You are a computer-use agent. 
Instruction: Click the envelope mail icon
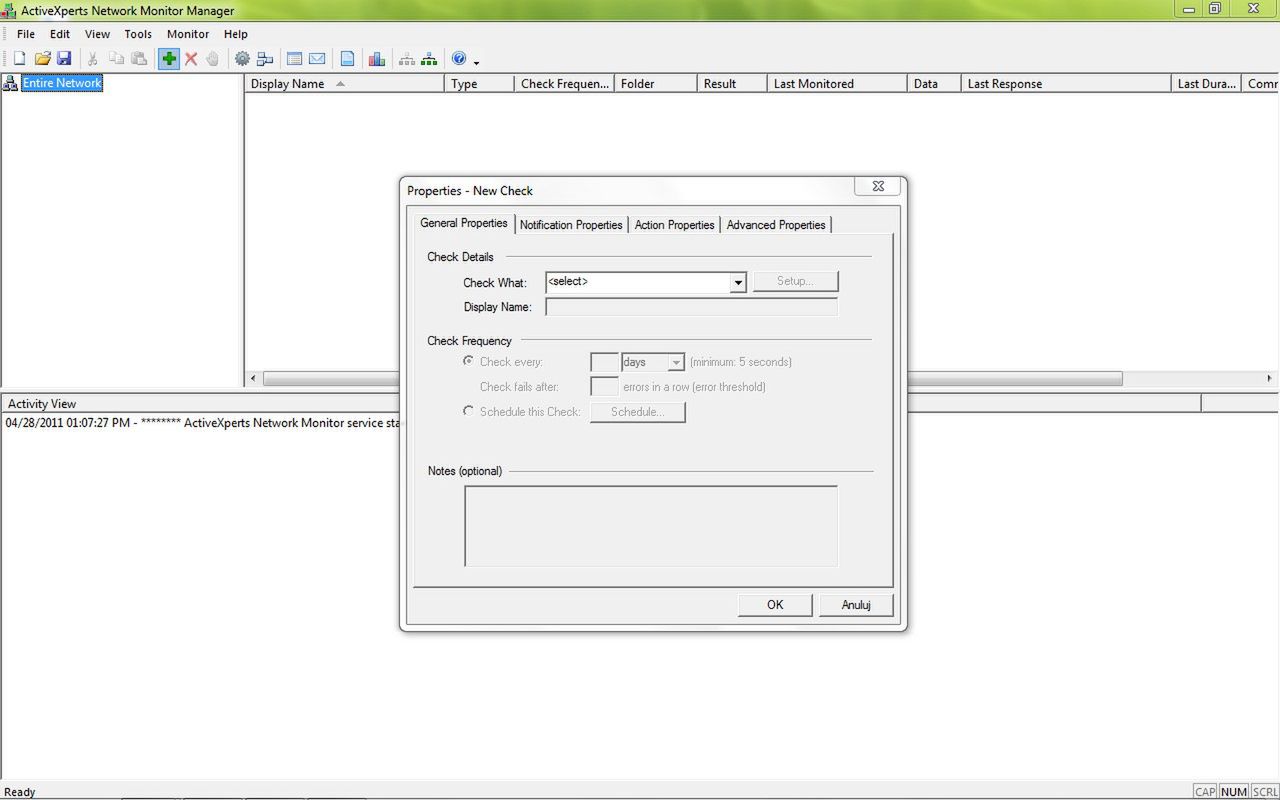click(317, 59)
